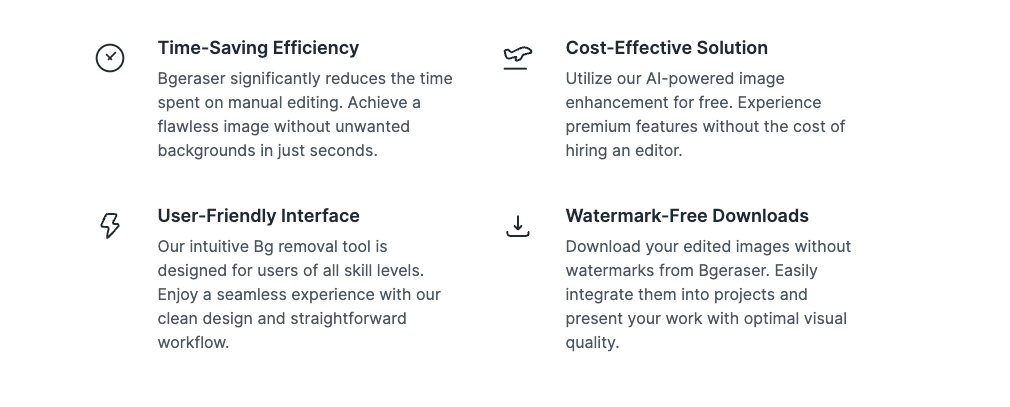Click the paragraph describing the intuitive Bg removal tool
Screen dimensions: 1010x407
pos(299,294)
